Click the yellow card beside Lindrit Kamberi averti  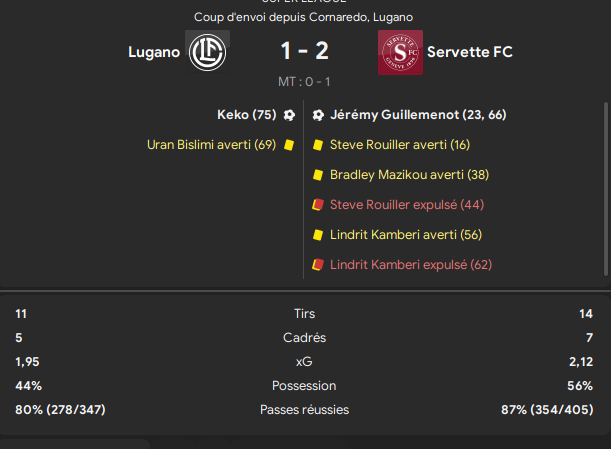click(x=318, y=235)
